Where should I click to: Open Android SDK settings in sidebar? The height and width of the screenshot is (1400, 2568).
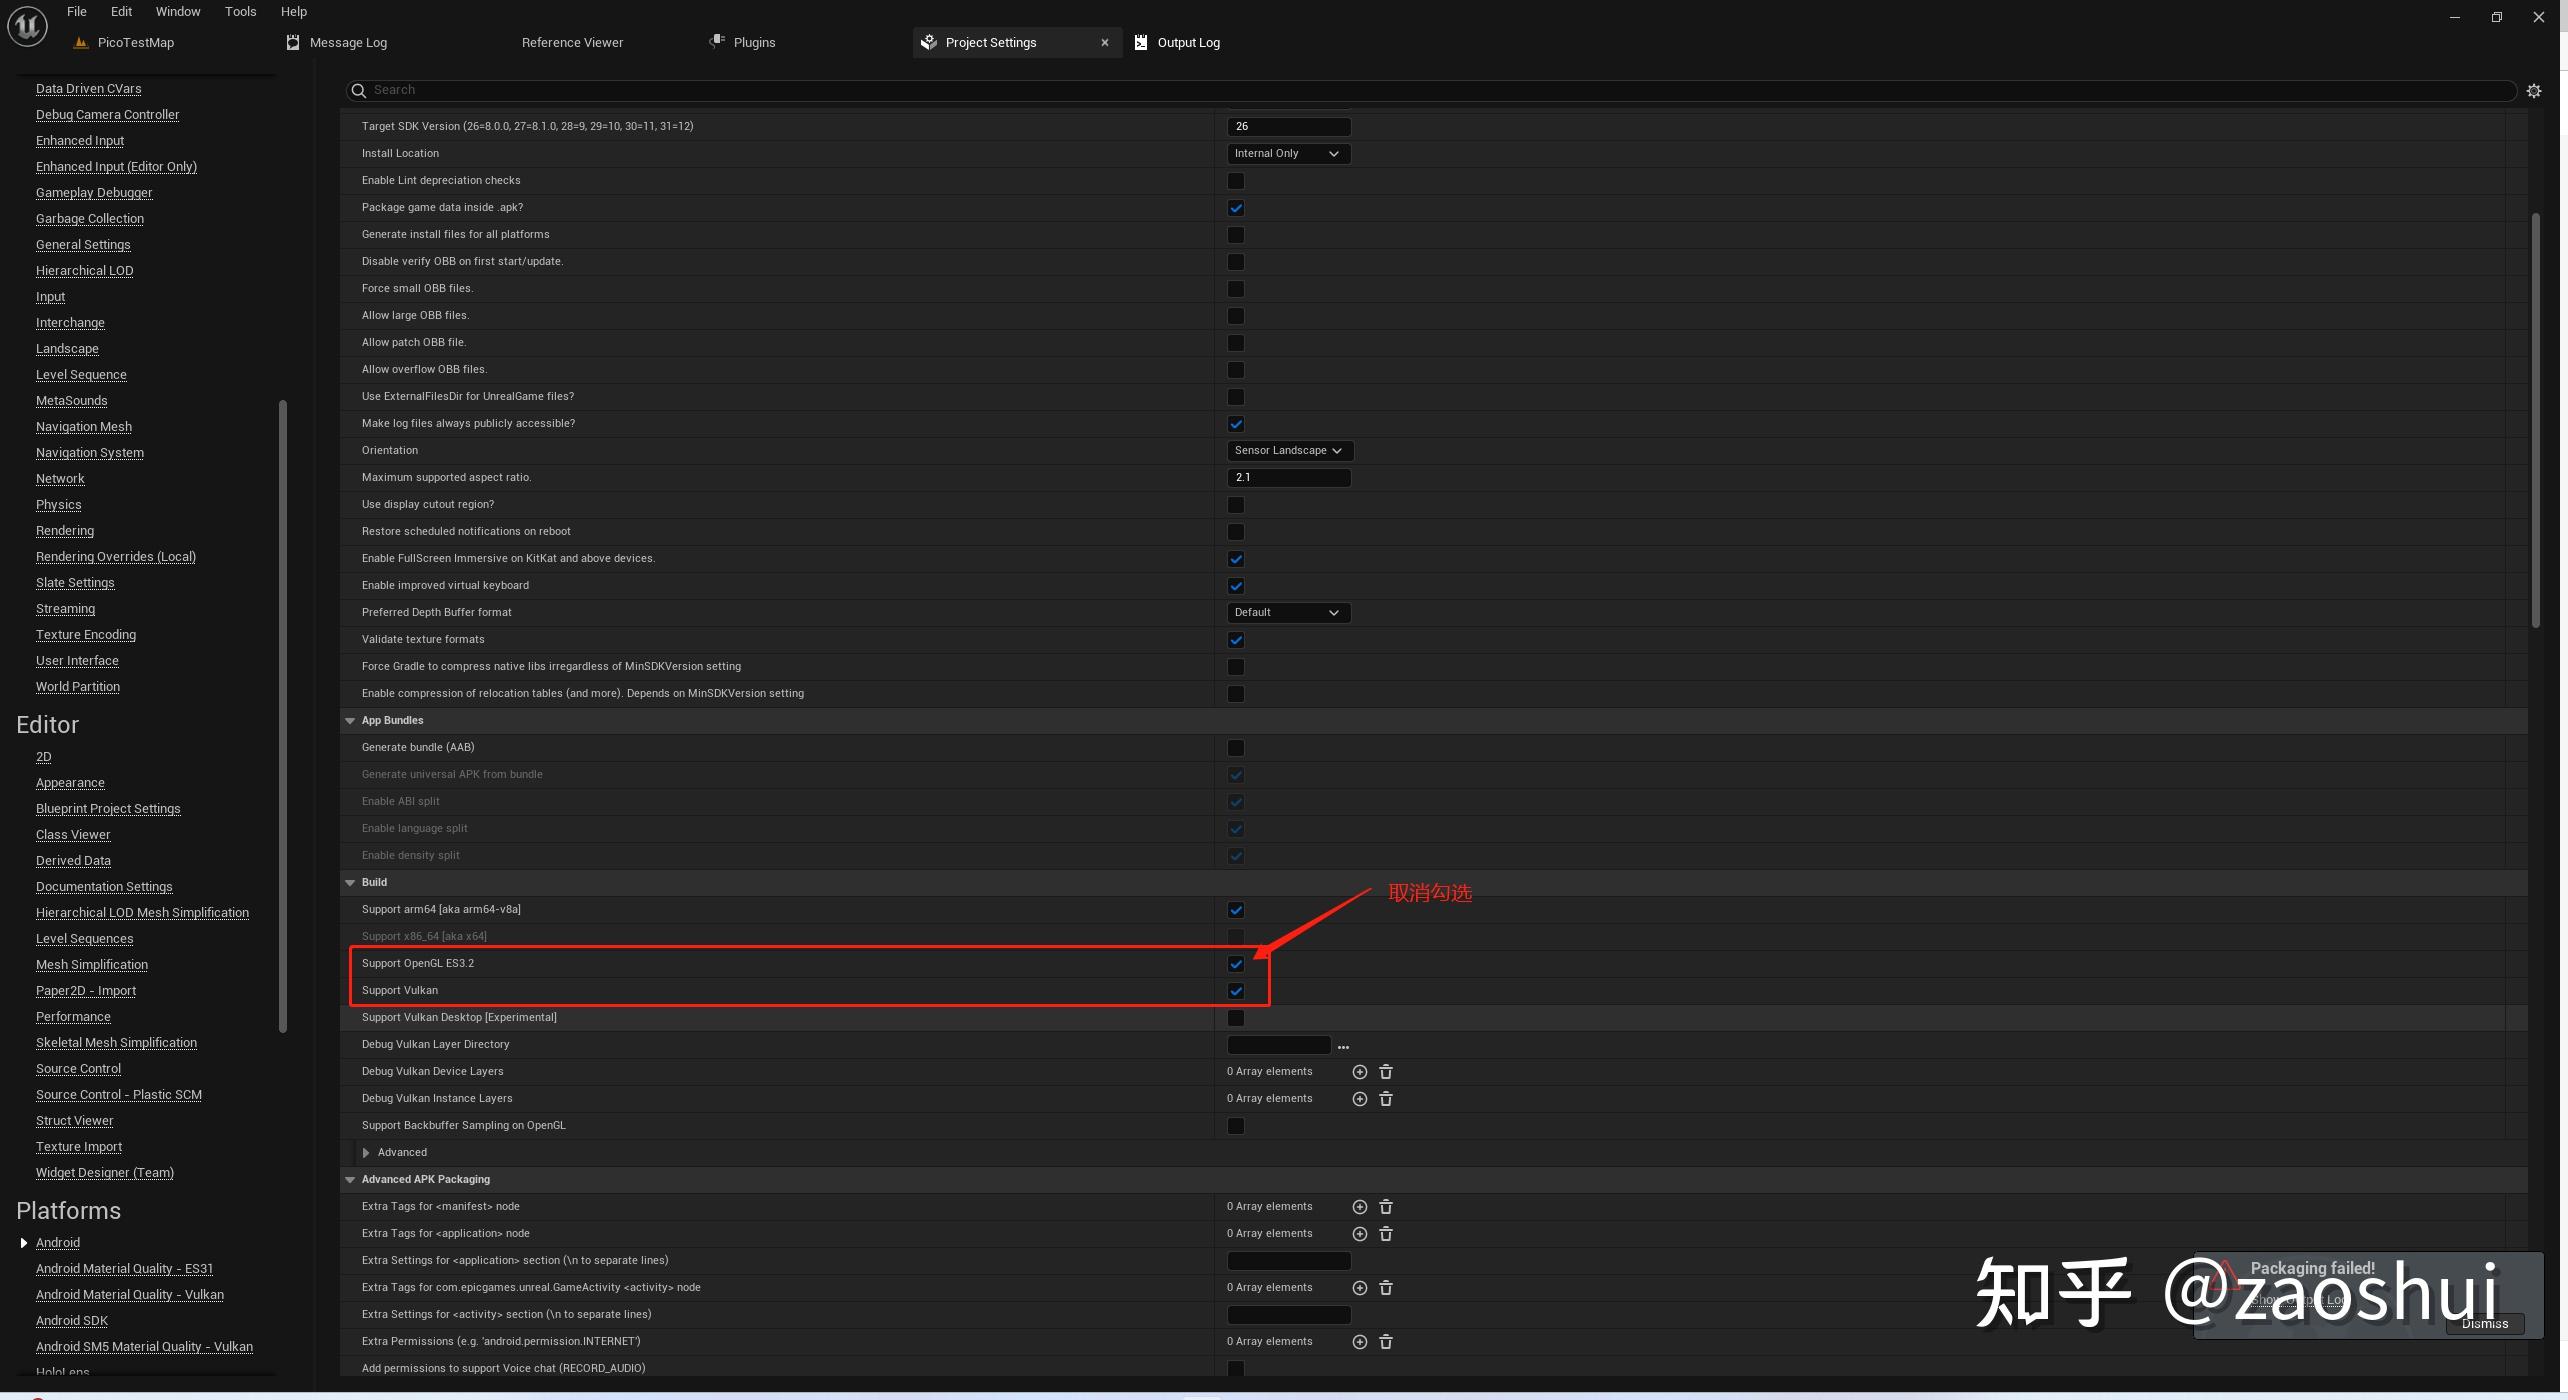(71, 1321)
